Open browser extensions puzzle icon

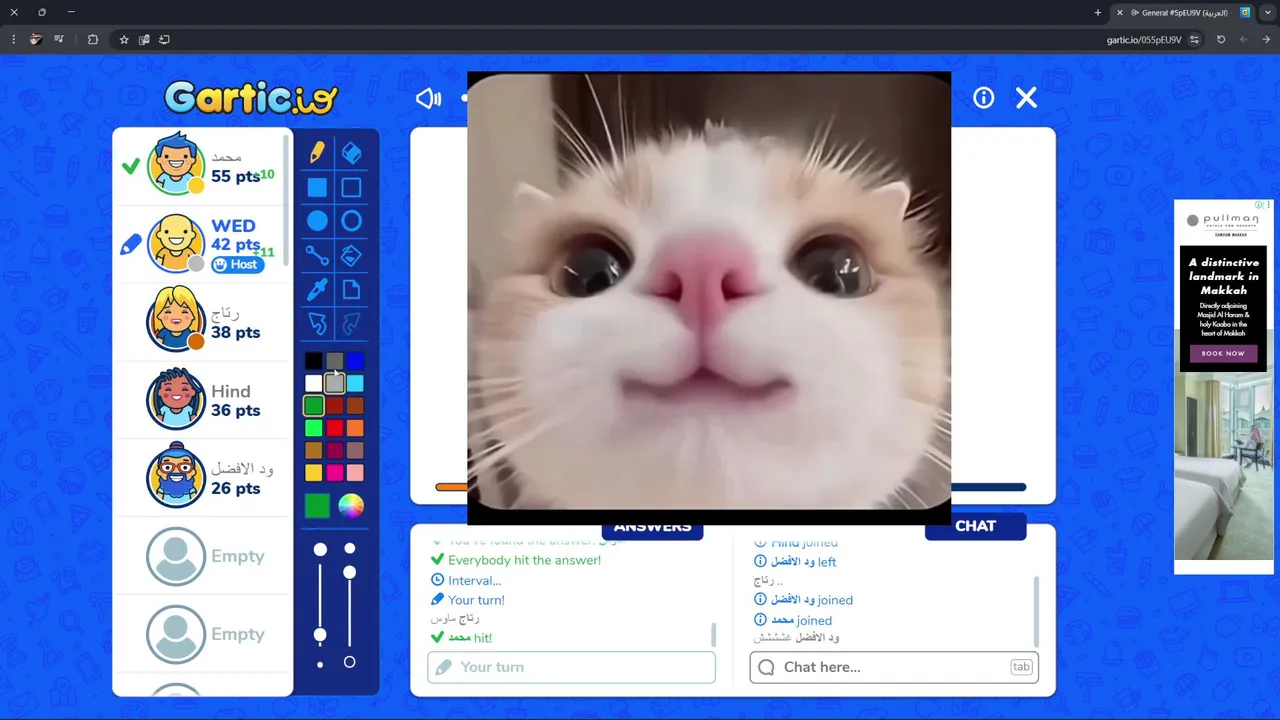pos(93,40)
